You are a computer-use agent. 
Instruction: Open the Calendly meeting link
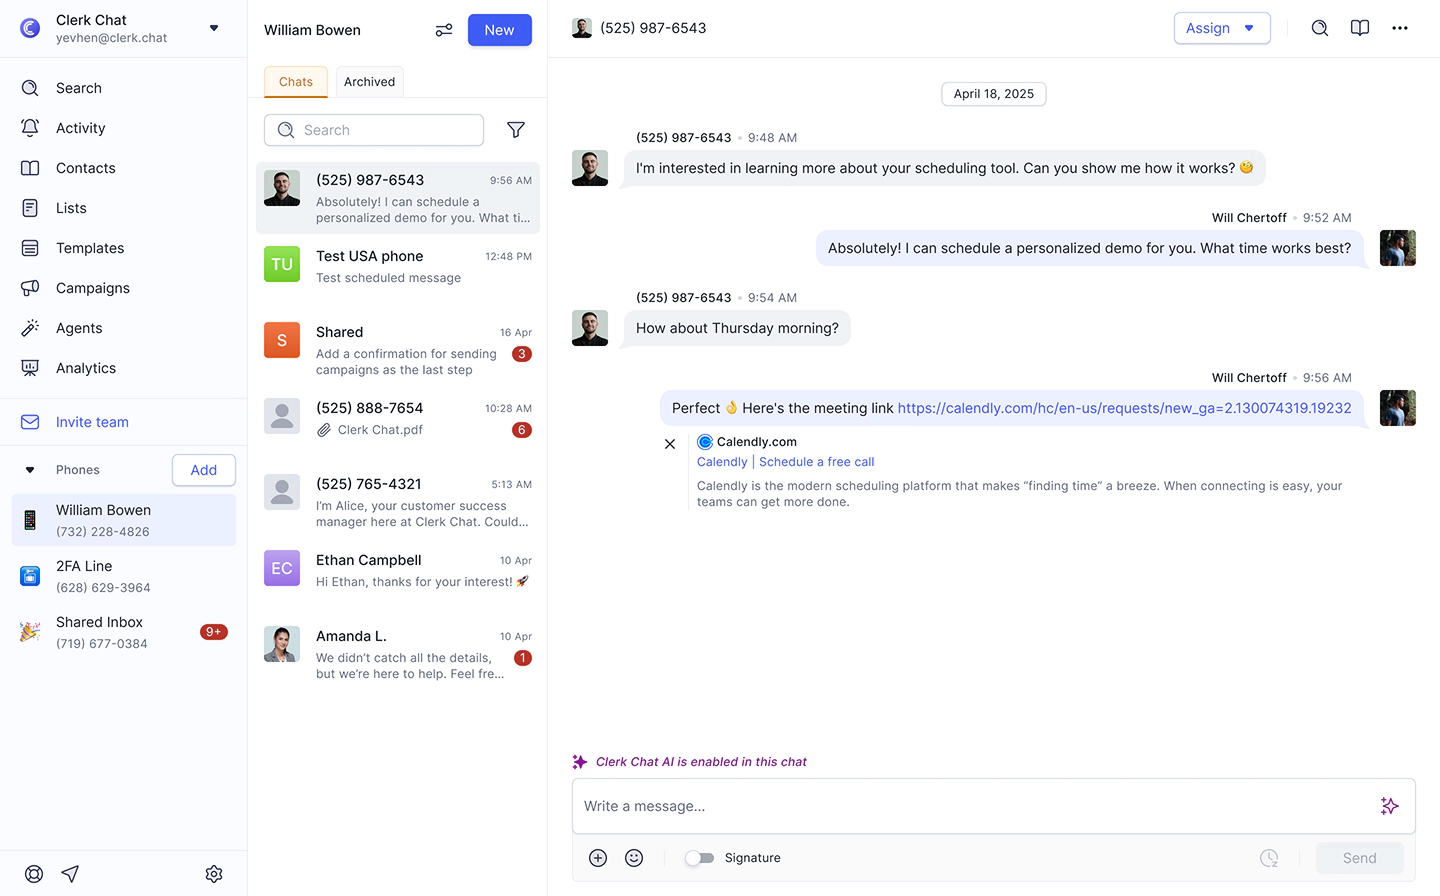tap(1124, 408)
